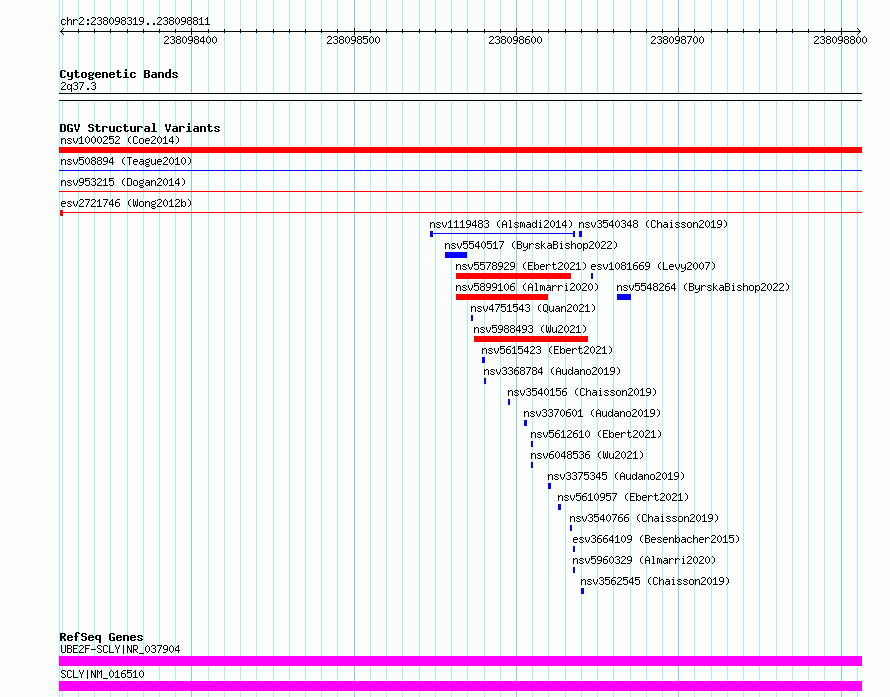Viewport: 890px width, 697px height.
Task: Open the esv3664109 (Besenbacher2015) label
Action: tap(656, 539)
